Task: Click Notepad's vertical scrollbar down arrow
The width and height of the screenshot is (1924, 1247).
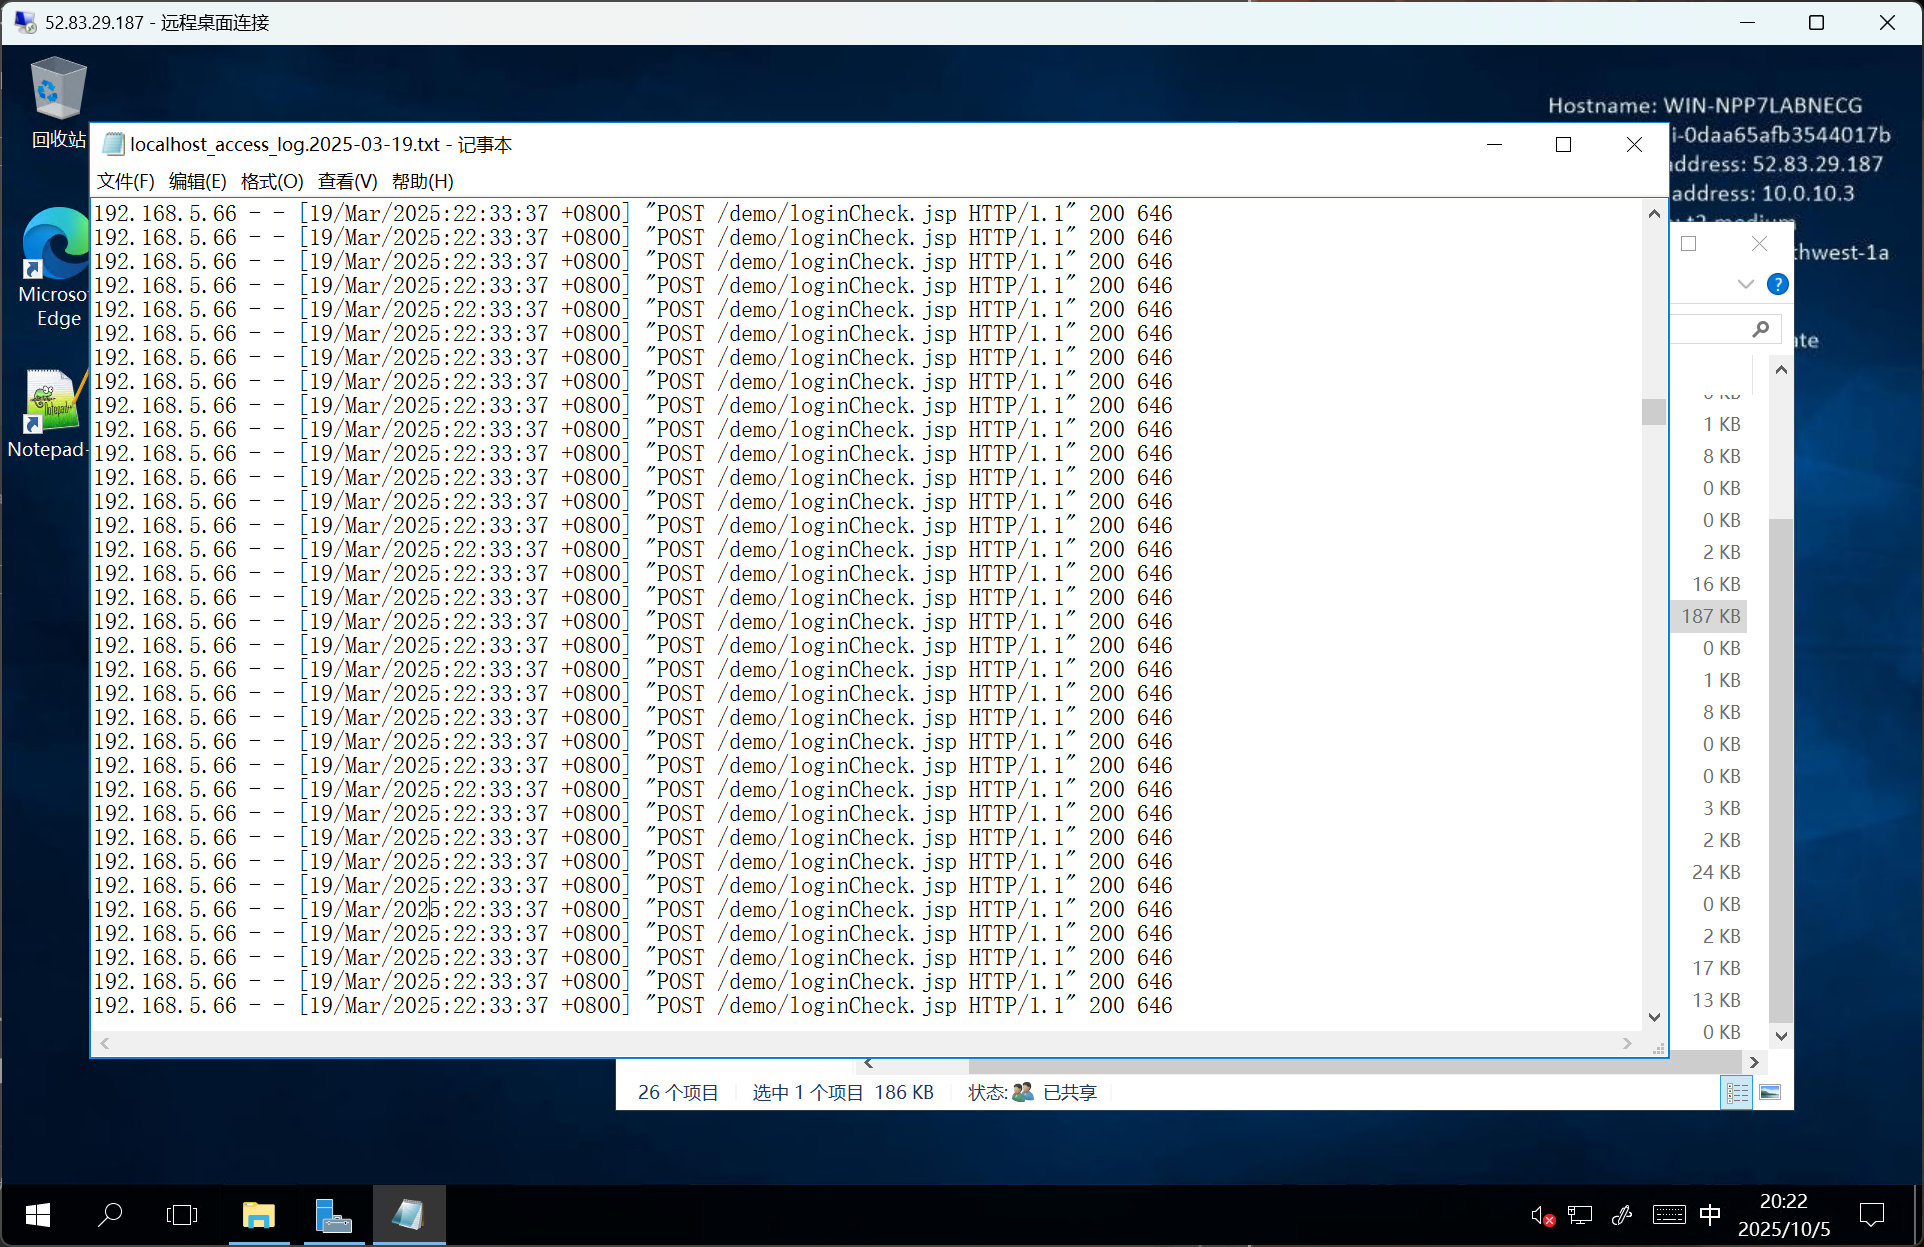Action: [1654, 1017]
